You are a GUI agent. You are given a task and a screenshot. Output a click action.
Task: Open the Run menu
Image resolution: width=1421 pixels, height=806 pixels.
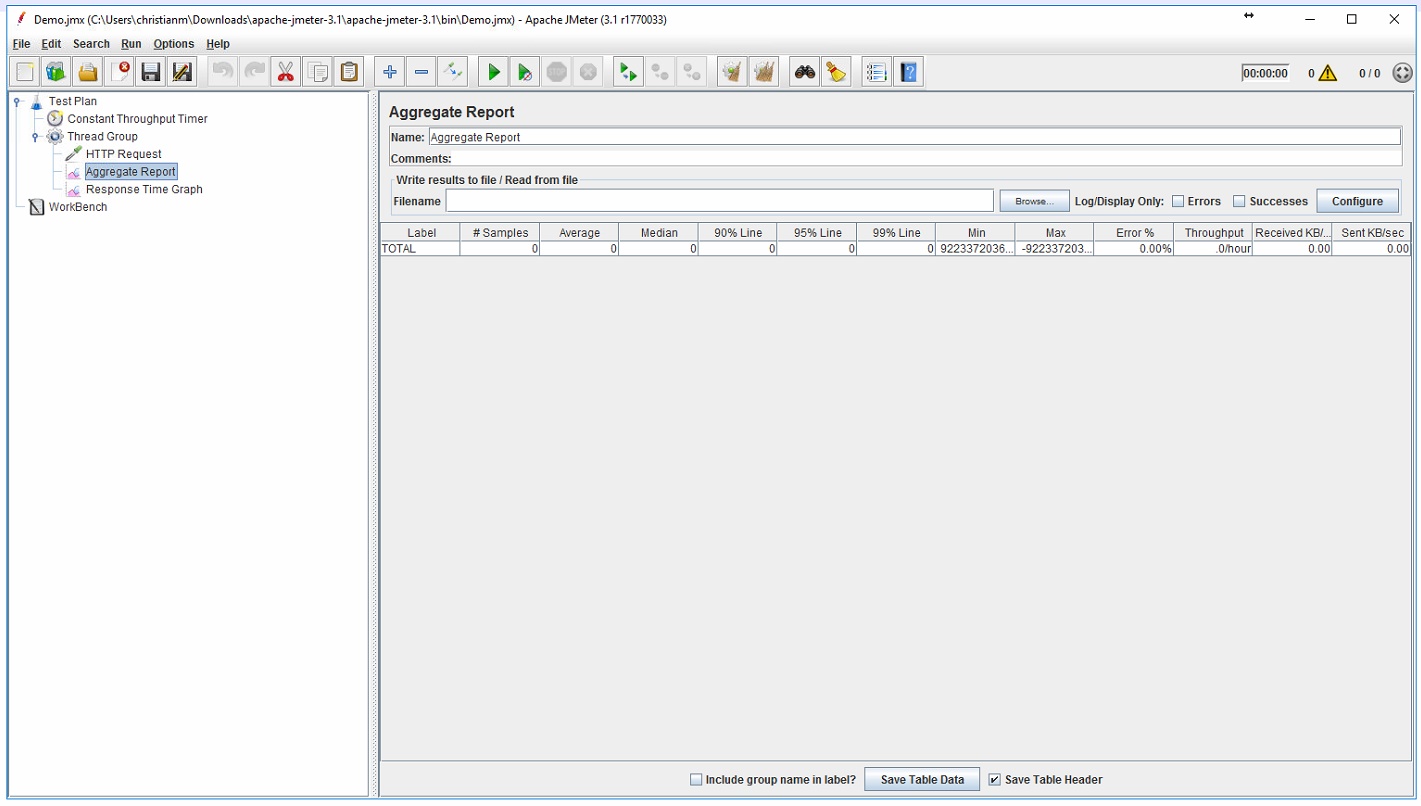(131, 44)
